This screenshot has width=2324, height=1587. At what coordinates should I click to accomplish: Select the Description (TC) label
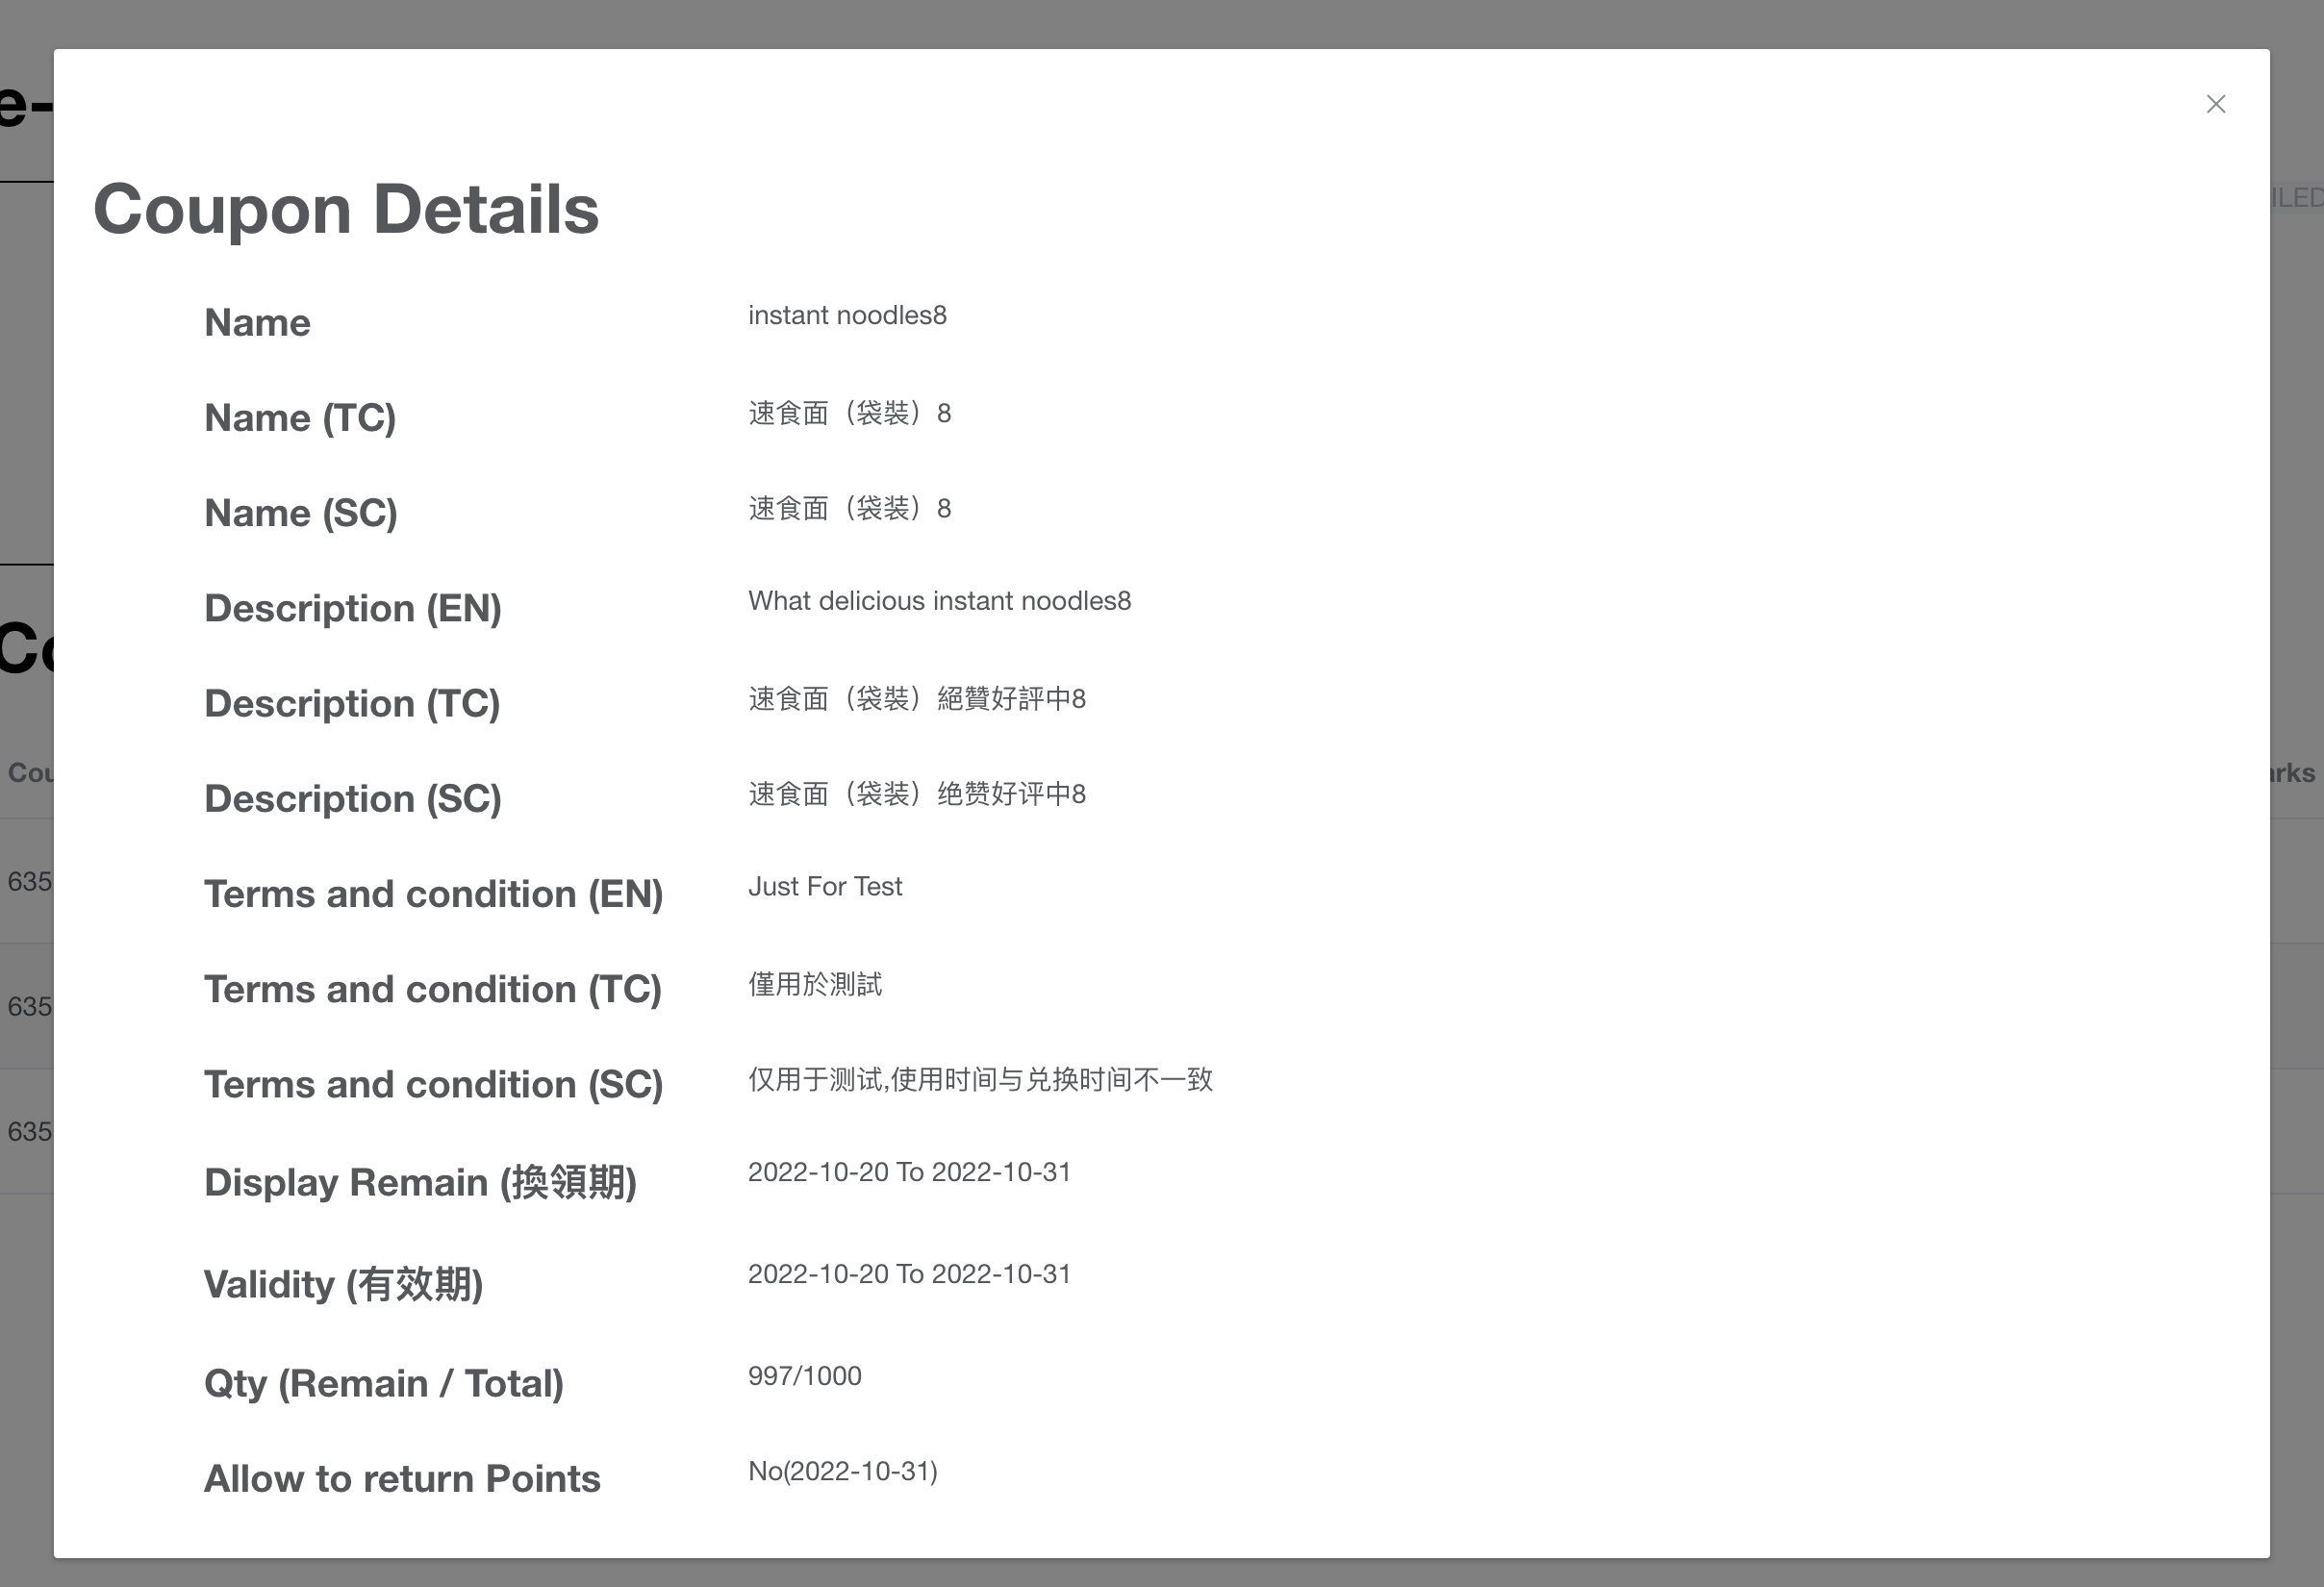coord(352,704)
